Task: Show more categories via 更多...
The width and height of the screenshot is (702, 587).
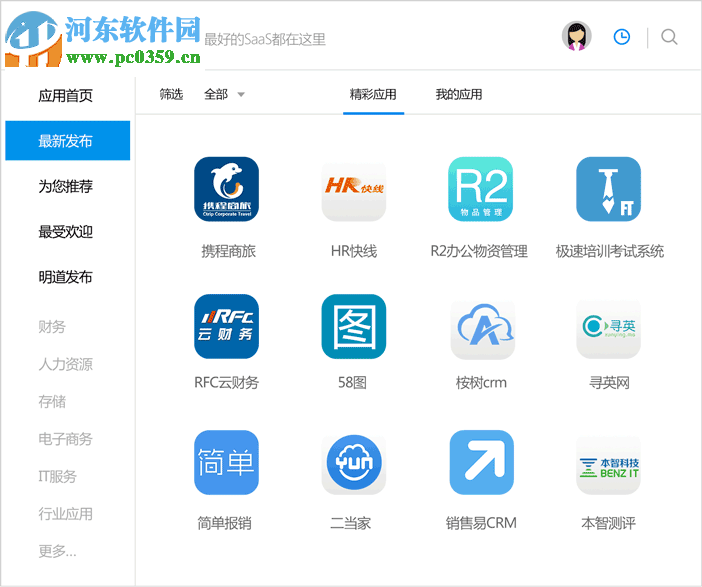Action: pyautogui.click(x=57, y=551)
